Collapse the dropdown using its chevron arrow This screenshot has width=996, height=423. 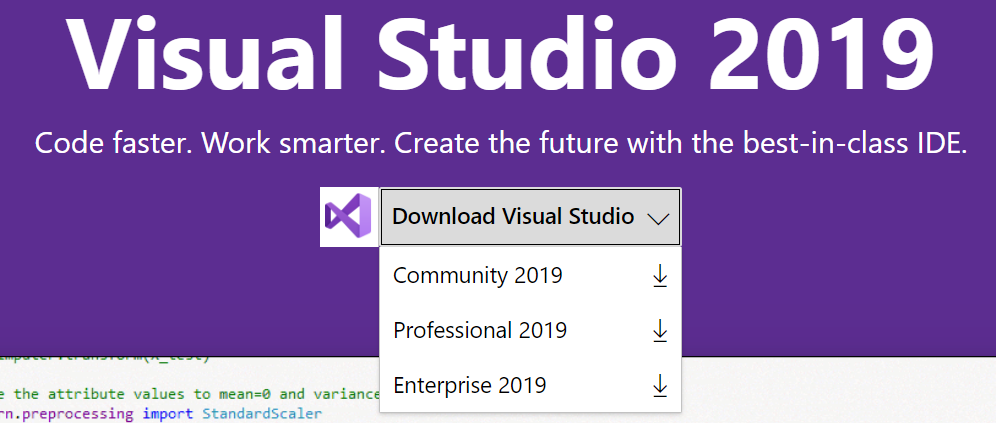click(658, 218)
